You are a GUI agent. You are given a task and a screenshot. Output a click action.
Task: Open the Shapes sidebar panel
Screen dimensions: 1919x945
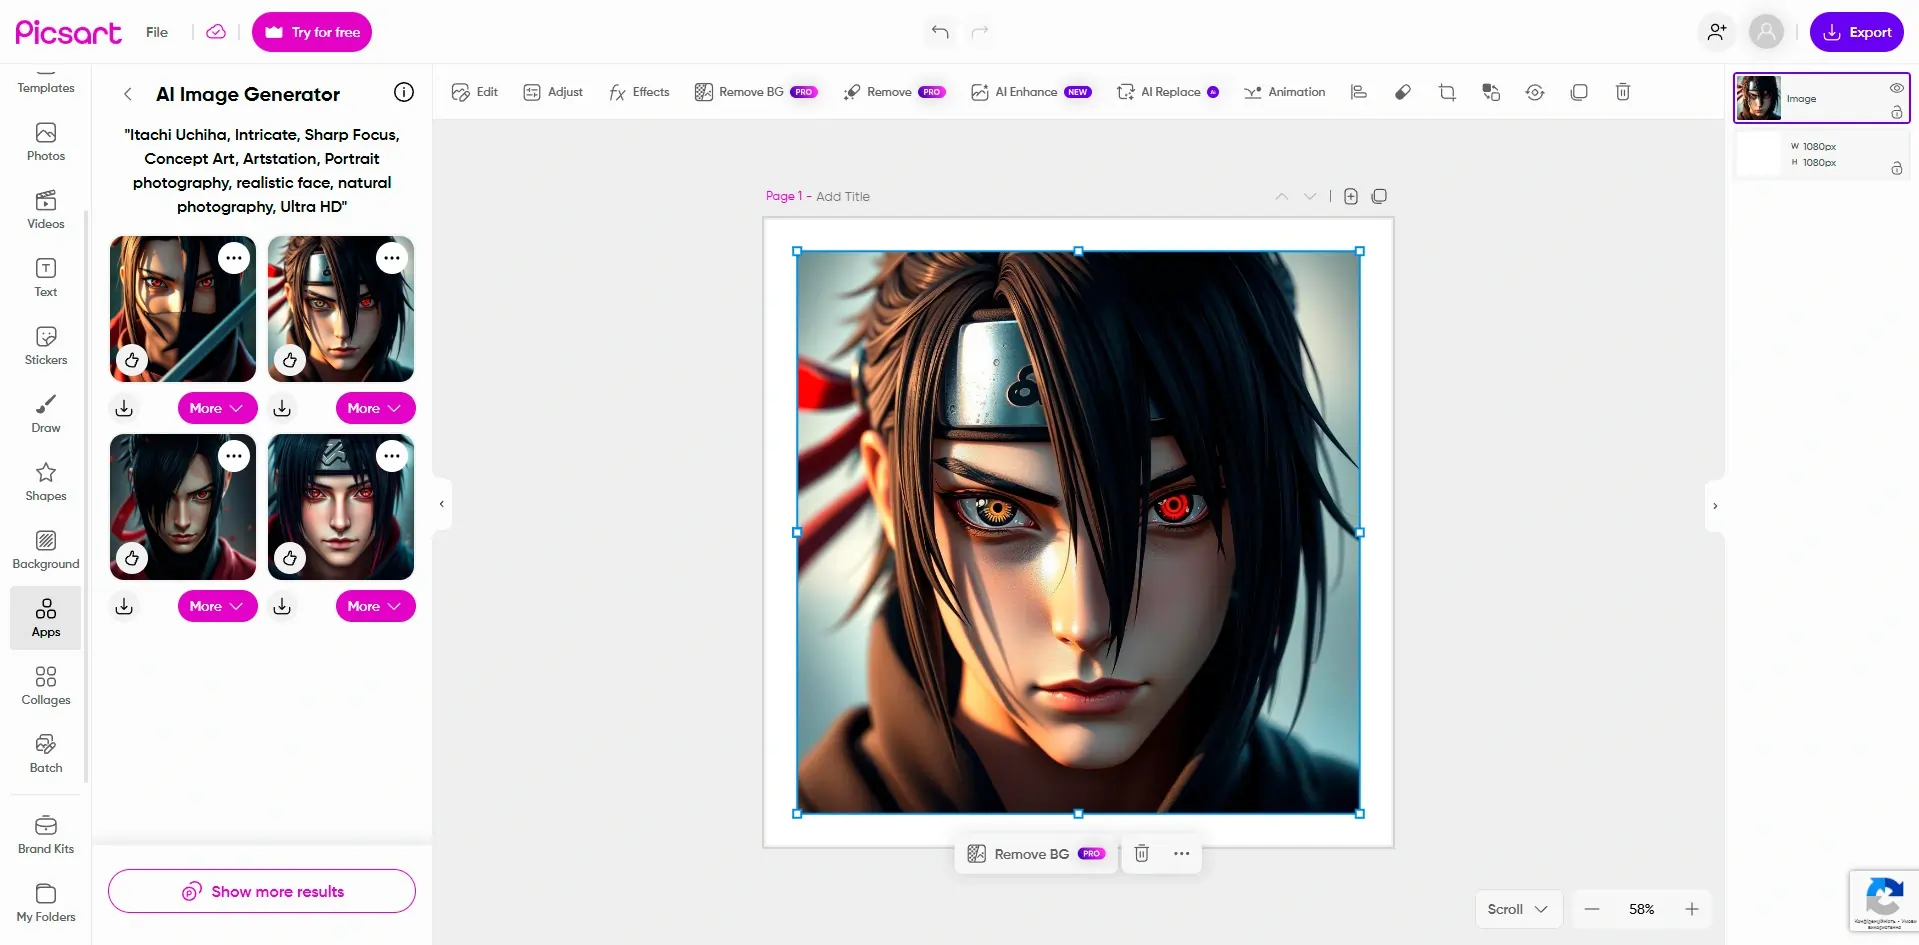click(x=46, y=482)
